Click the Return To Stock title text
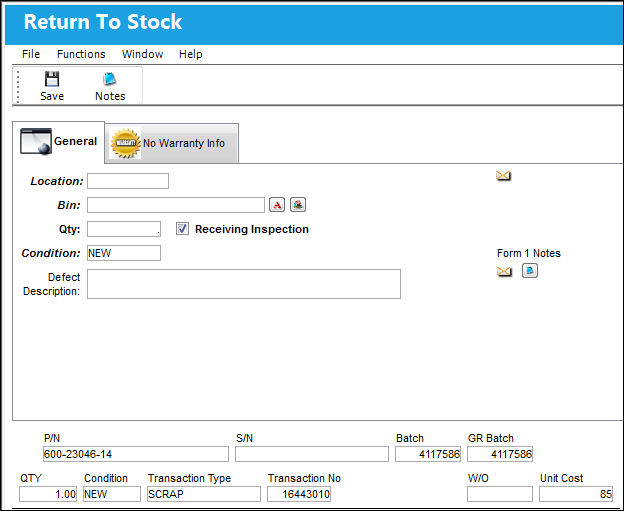624x511 pixels. 103,22
